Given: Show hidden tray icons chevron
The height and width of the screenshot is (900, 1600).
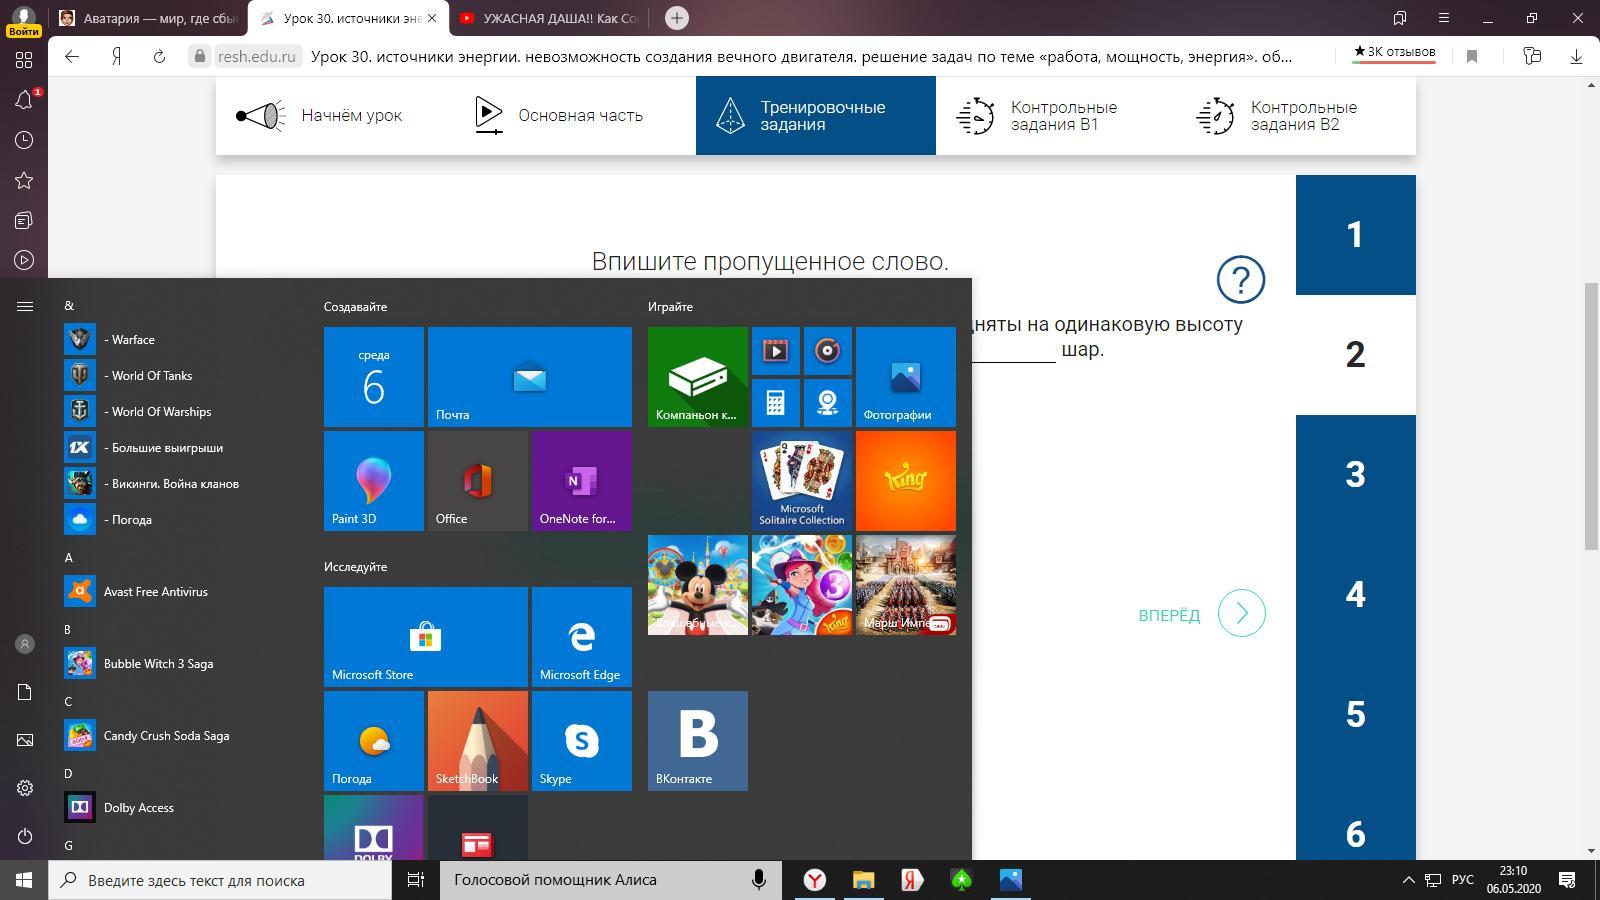Looking at the screenshot, I should tap(1408, 880).
